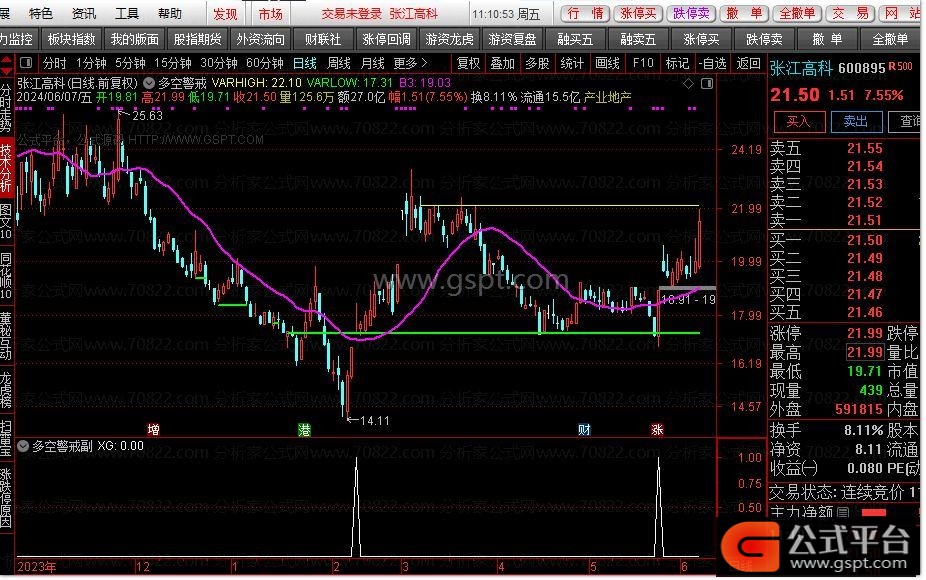
Task: Select the 周线 weekly chart tab
Action: (x=339, y=63)
